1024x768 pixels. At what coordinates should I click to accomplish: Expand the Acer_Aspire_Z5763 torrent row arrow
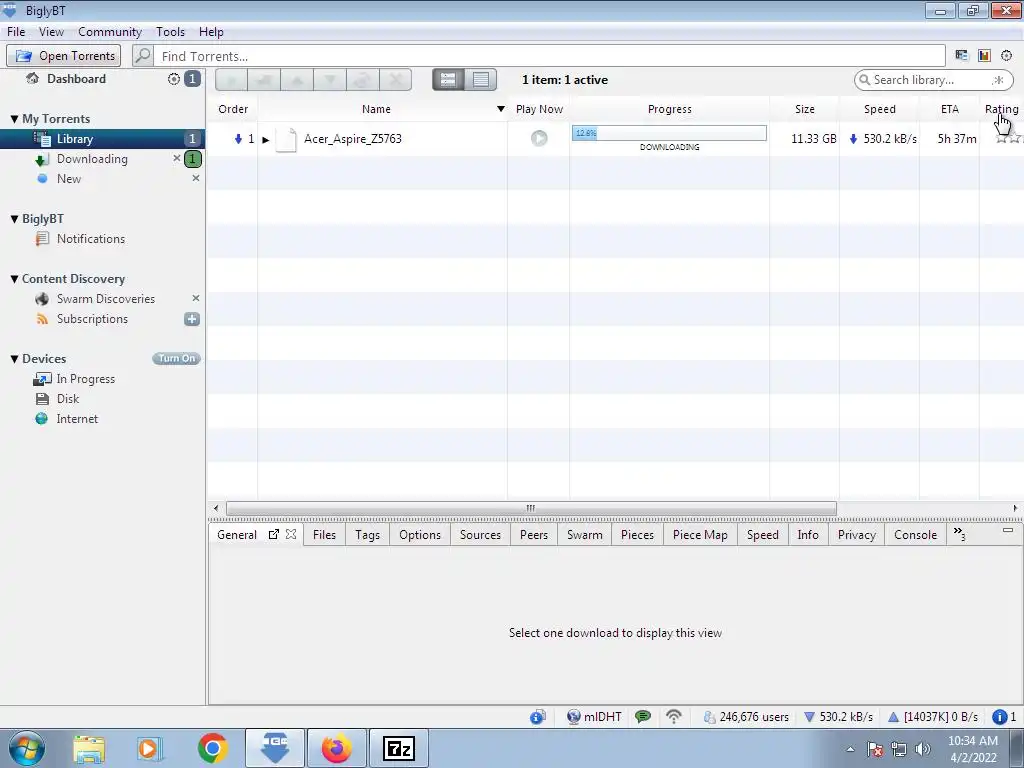pyautogui.click(x=266, y=139)
